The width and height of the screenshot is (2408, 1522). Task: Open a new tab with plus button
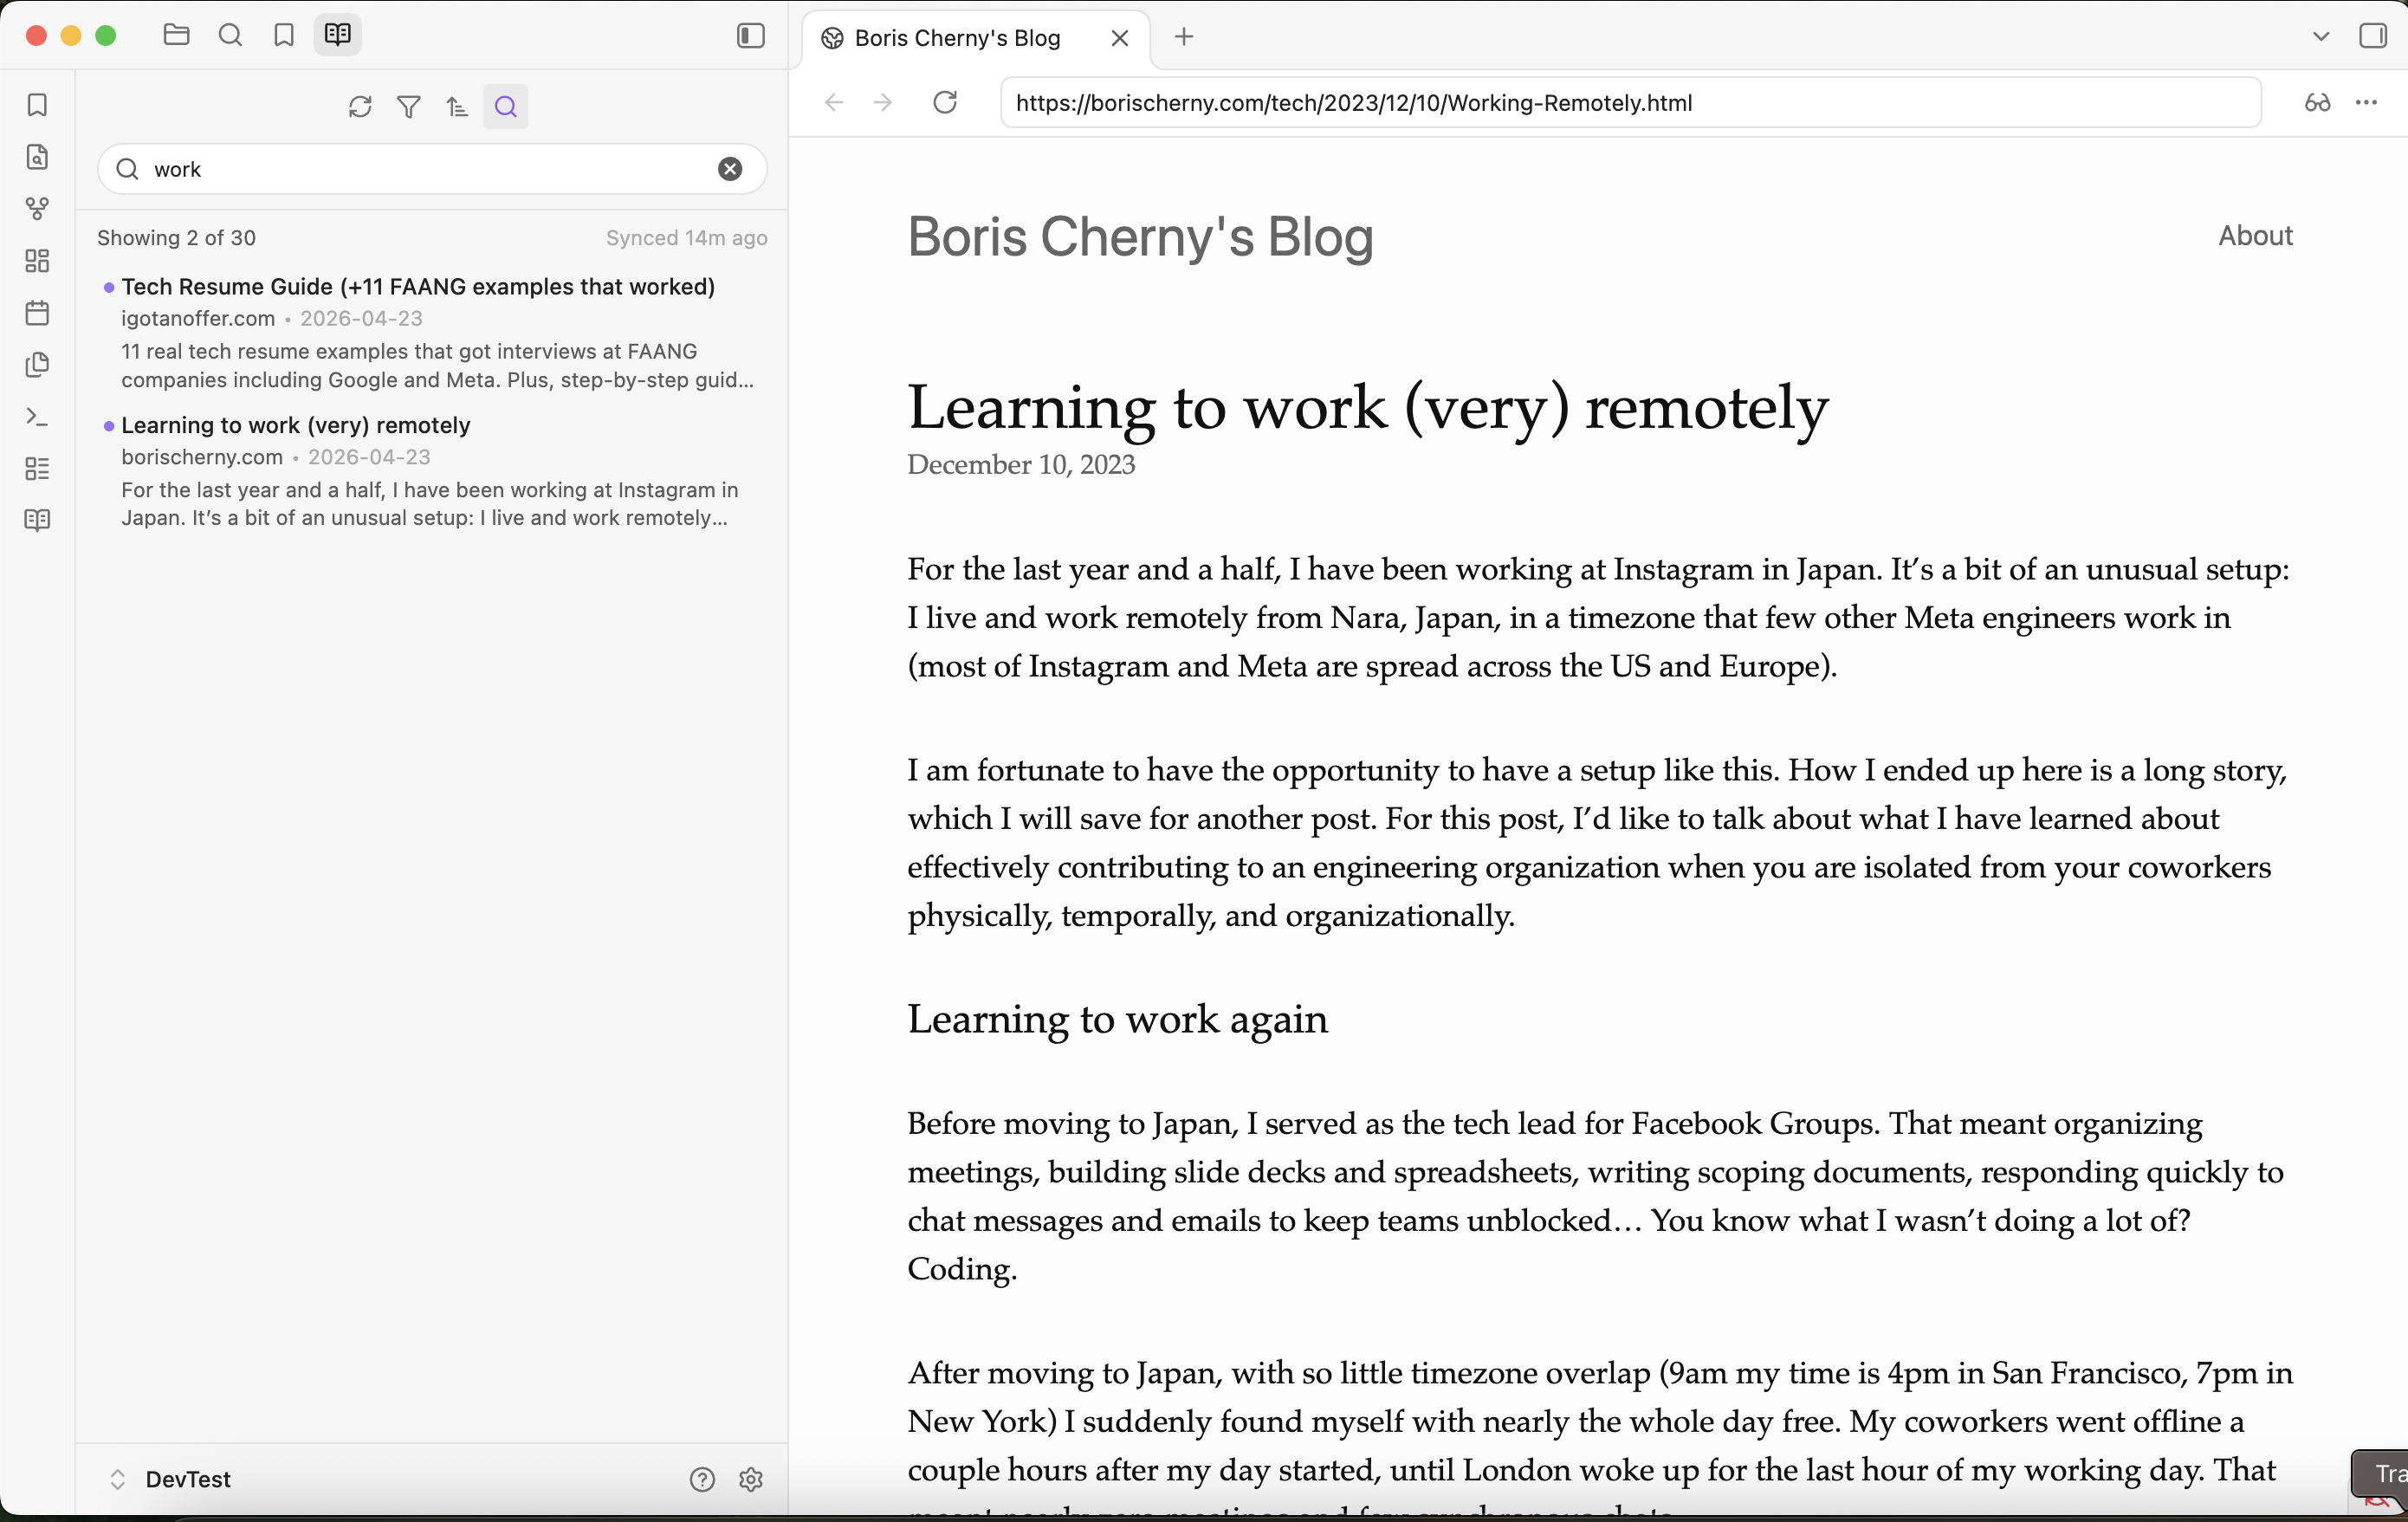[x=1184, y=37]
